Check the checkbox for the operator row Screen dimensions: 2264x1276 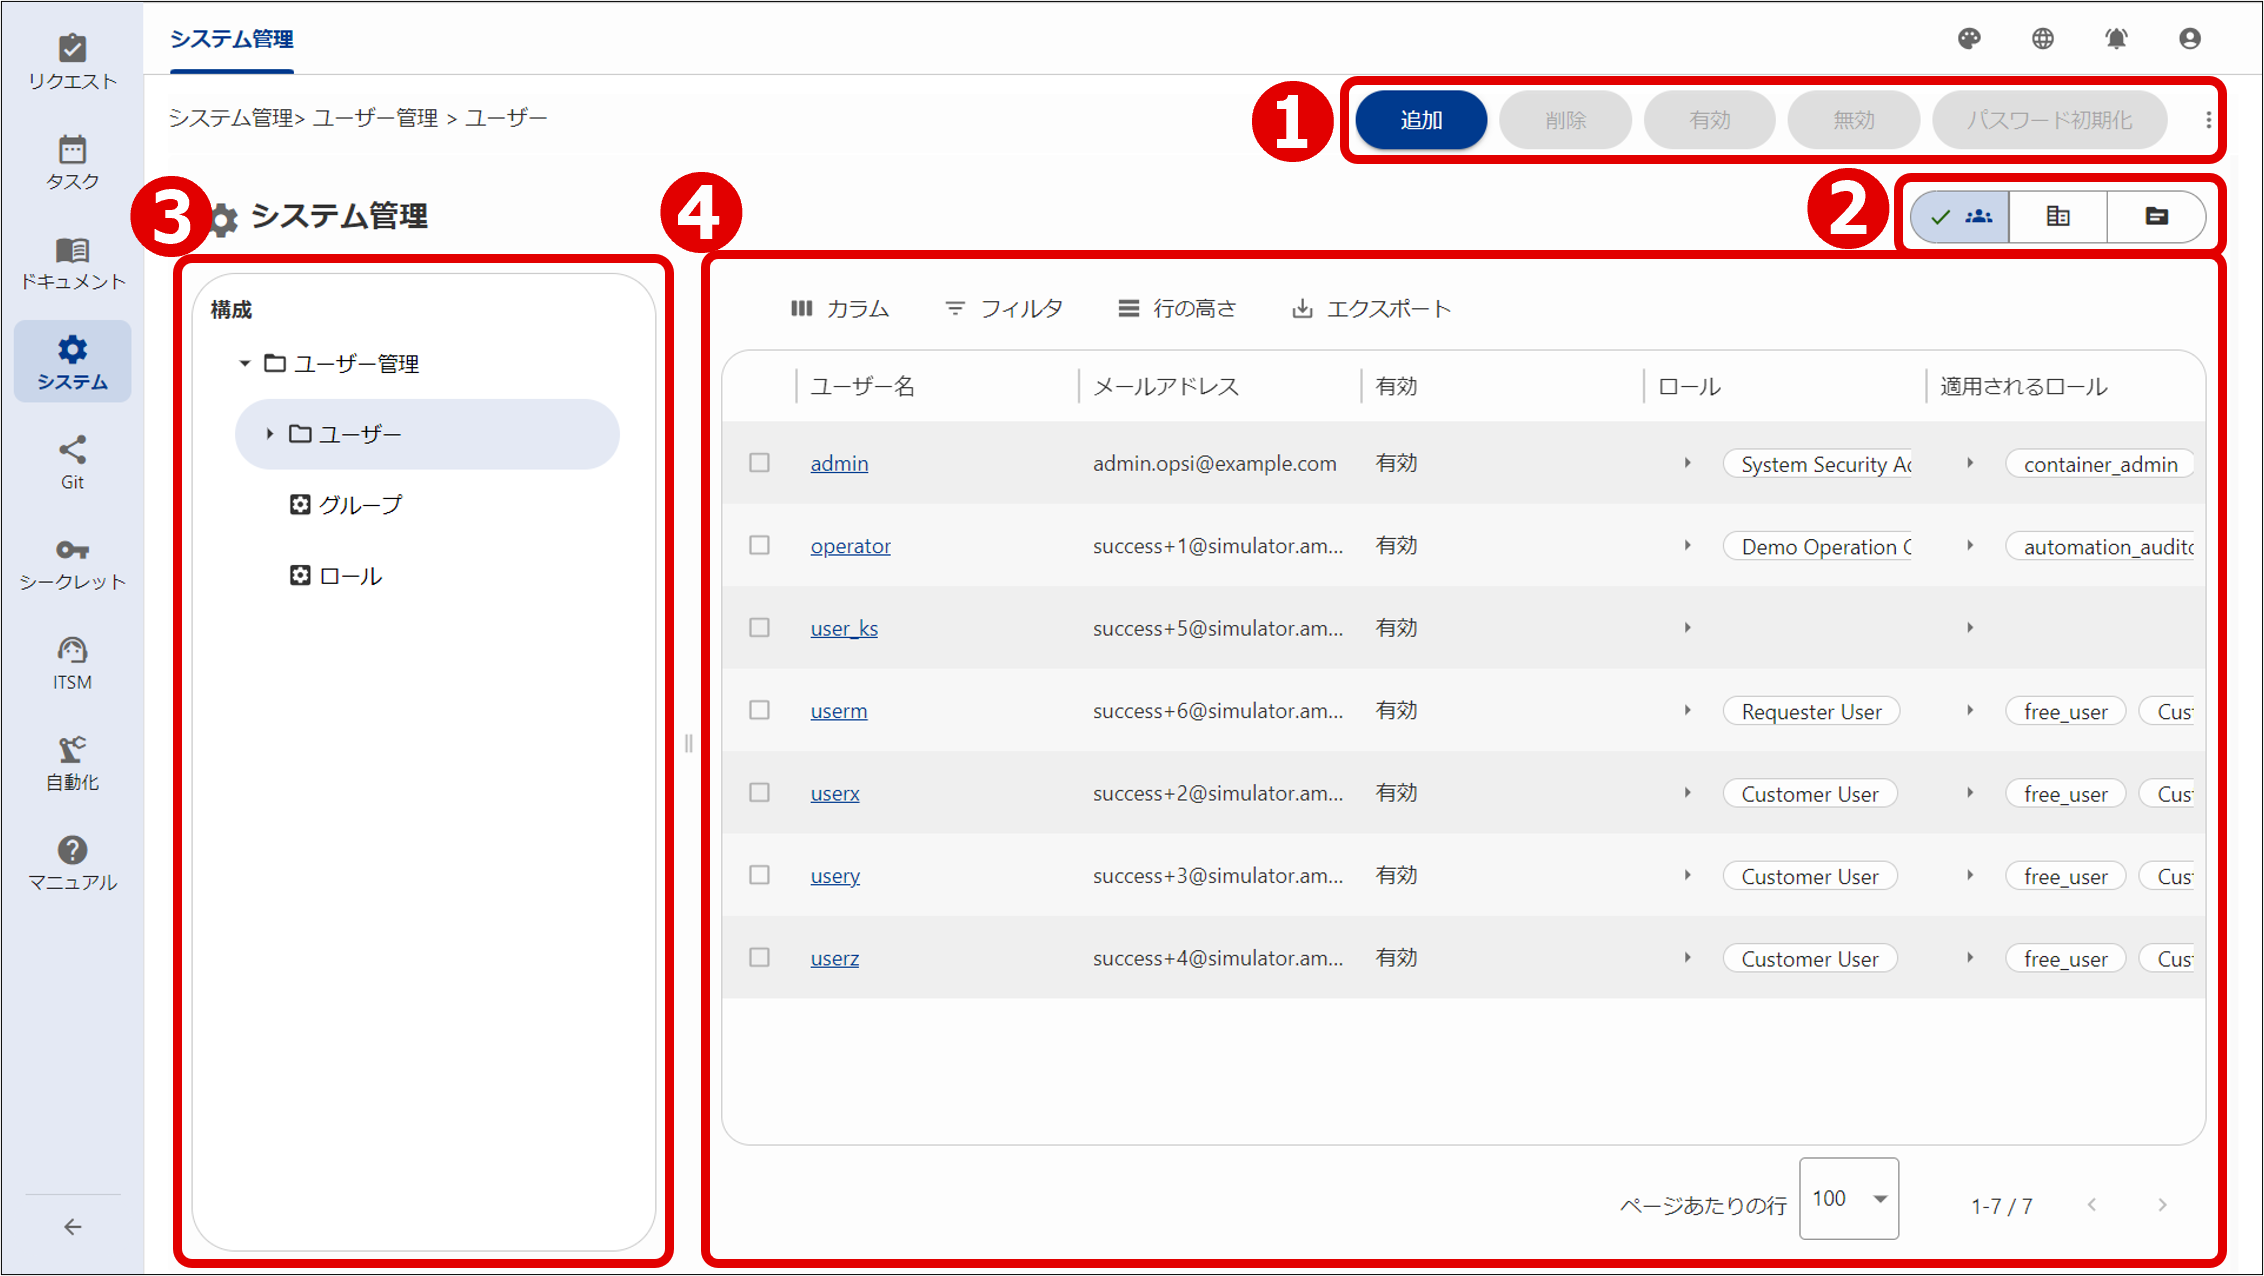[x=758, y=545]
